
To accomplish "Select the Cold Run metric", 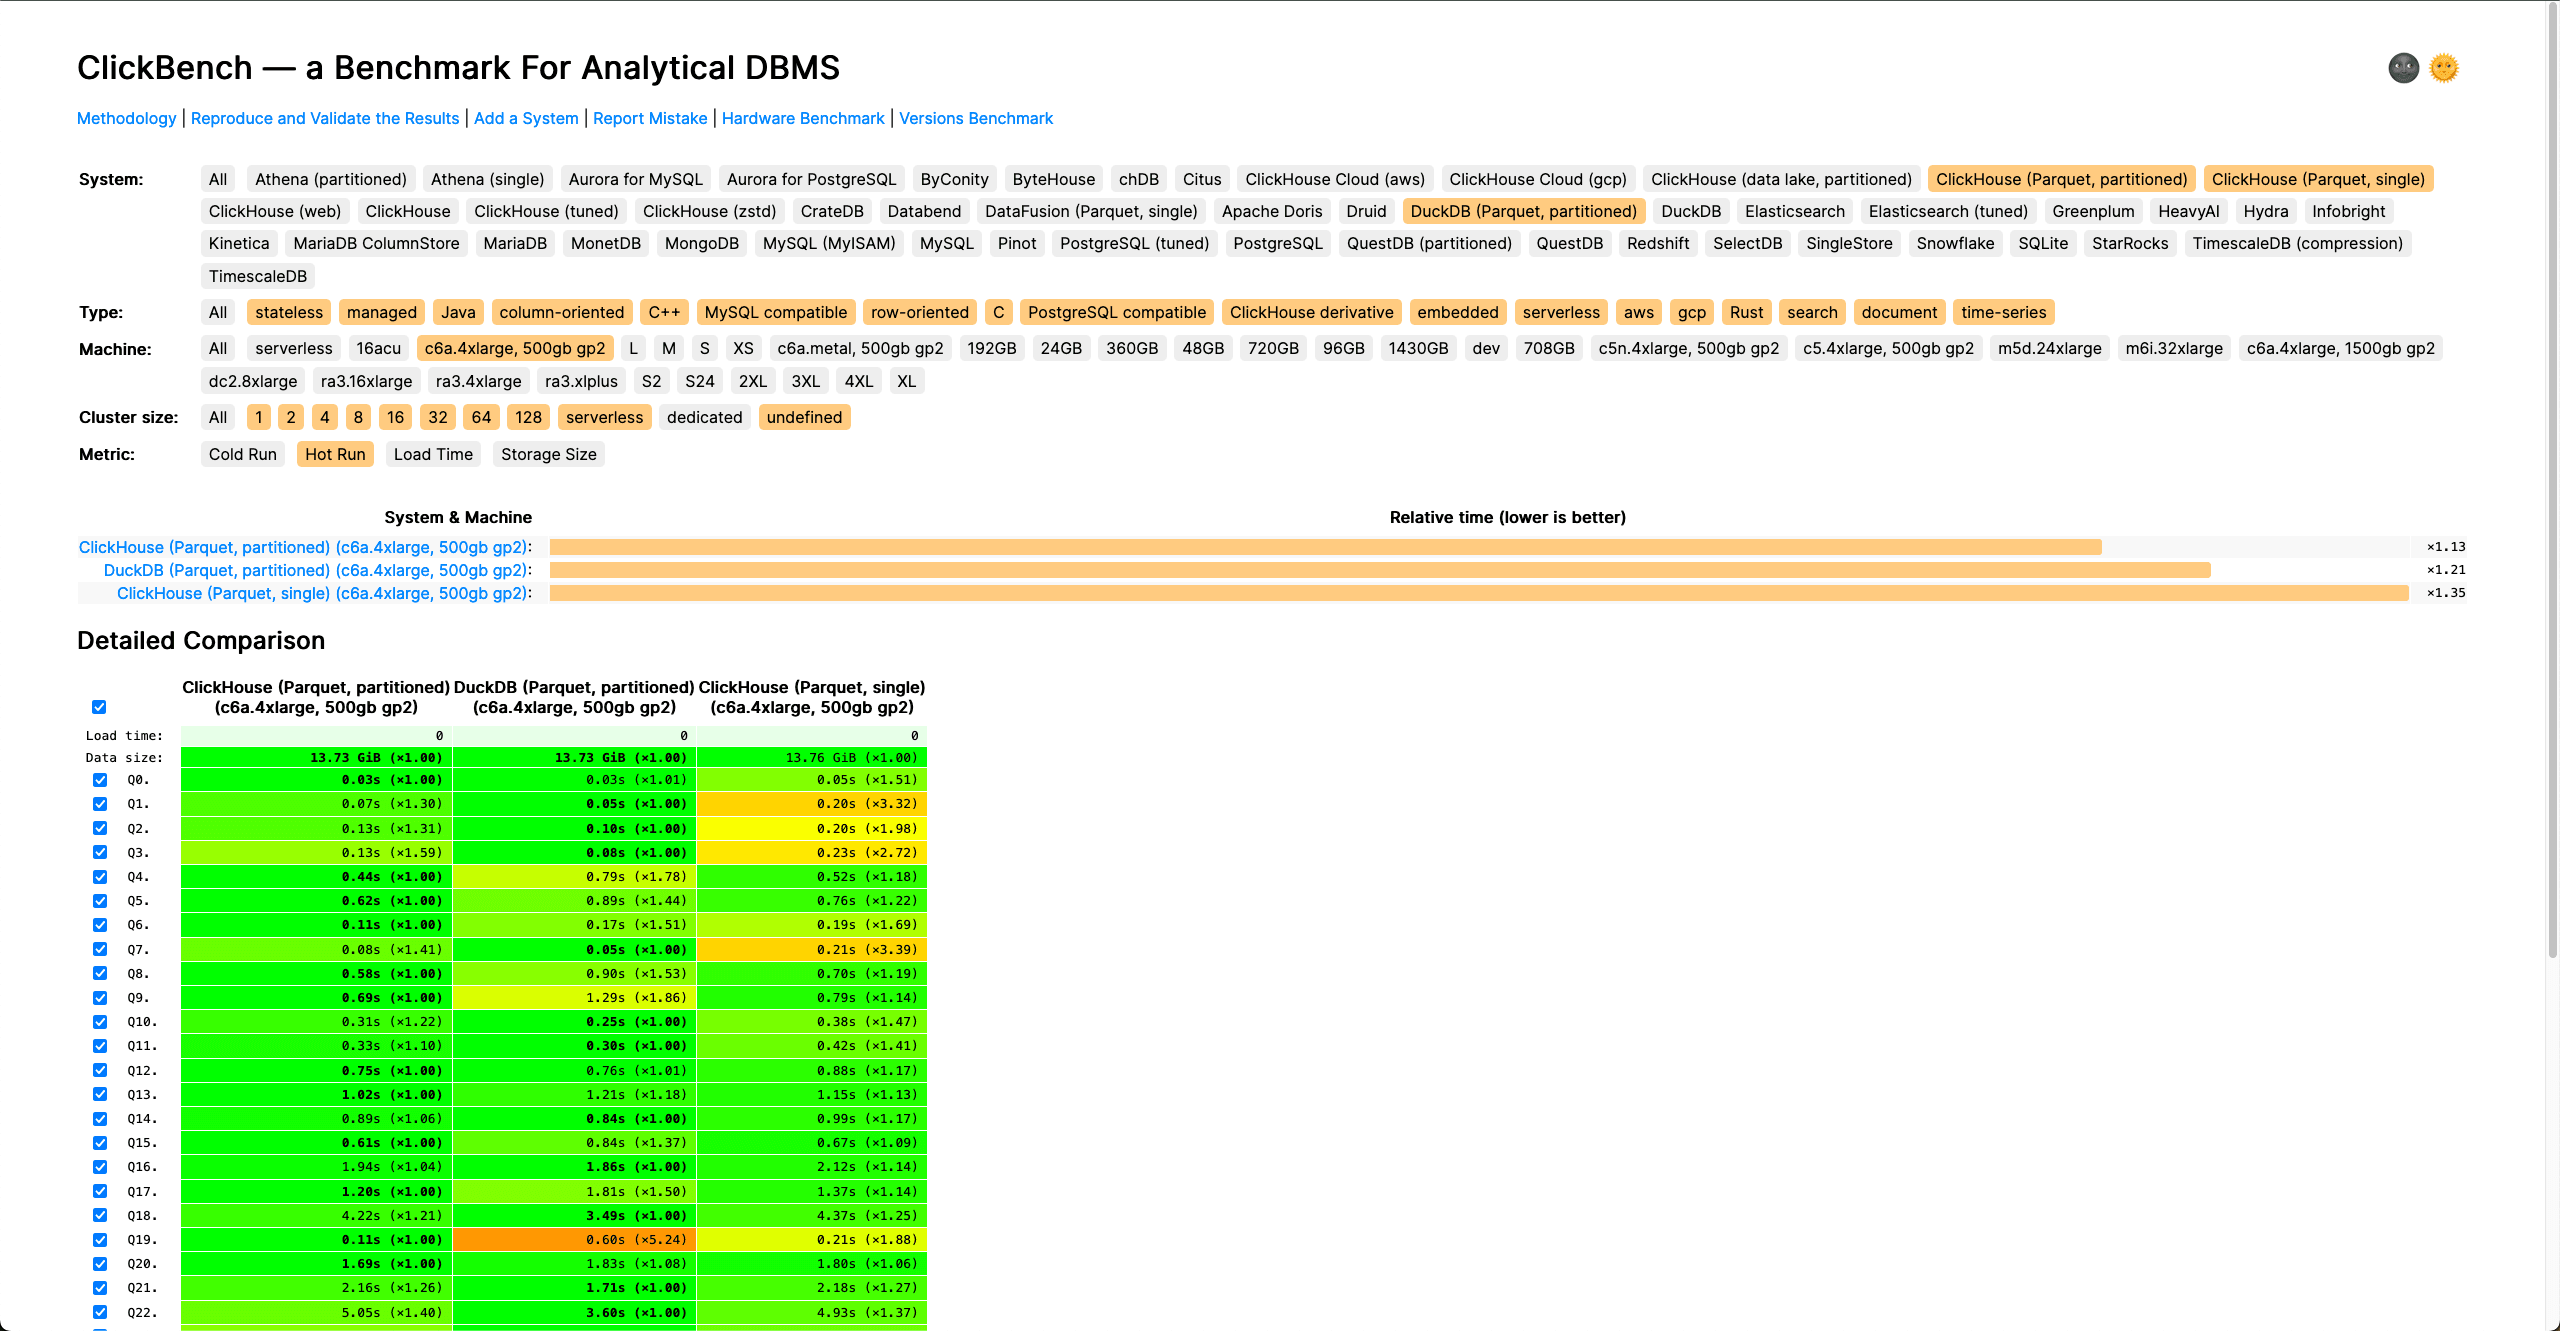I will pyautogui.click(x=242, y=454).
